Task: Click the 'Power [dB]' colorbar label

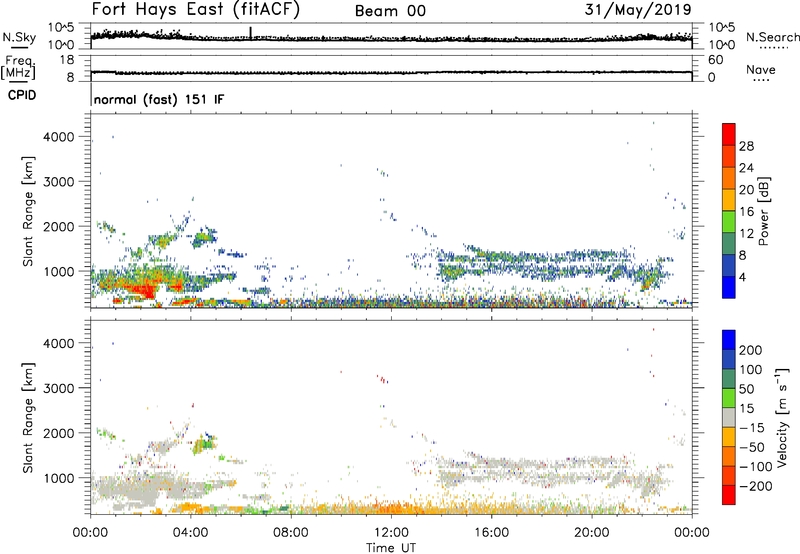Action: tap(763, 211)
